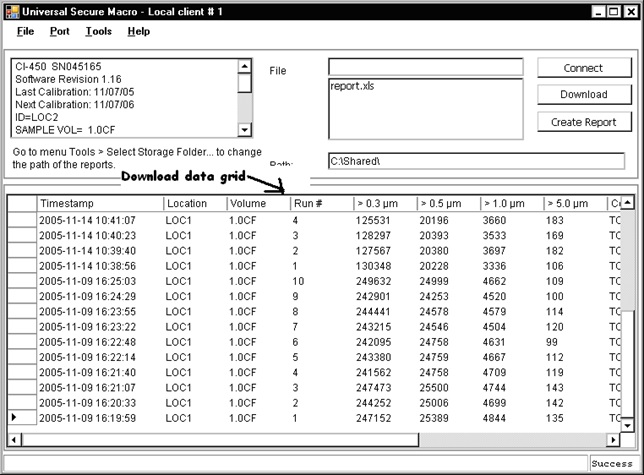Open the File menu

25,32
